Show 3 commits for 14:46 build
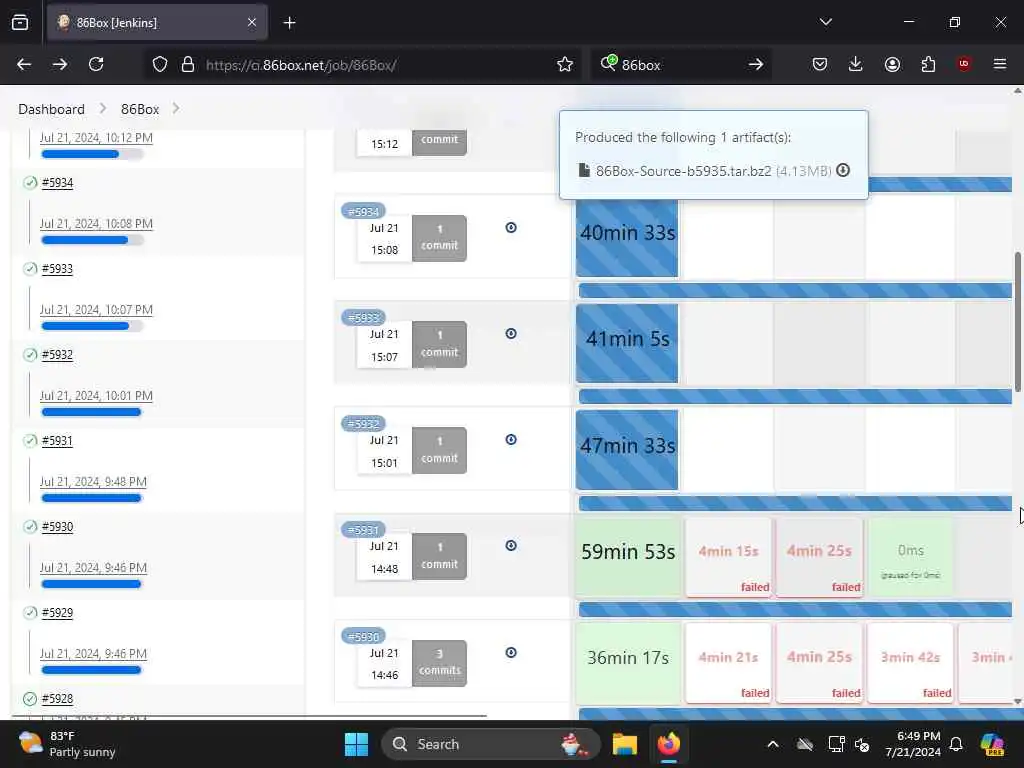This screenshot has height=768, width=1024. pyautogui.click(x=440, y=663)
